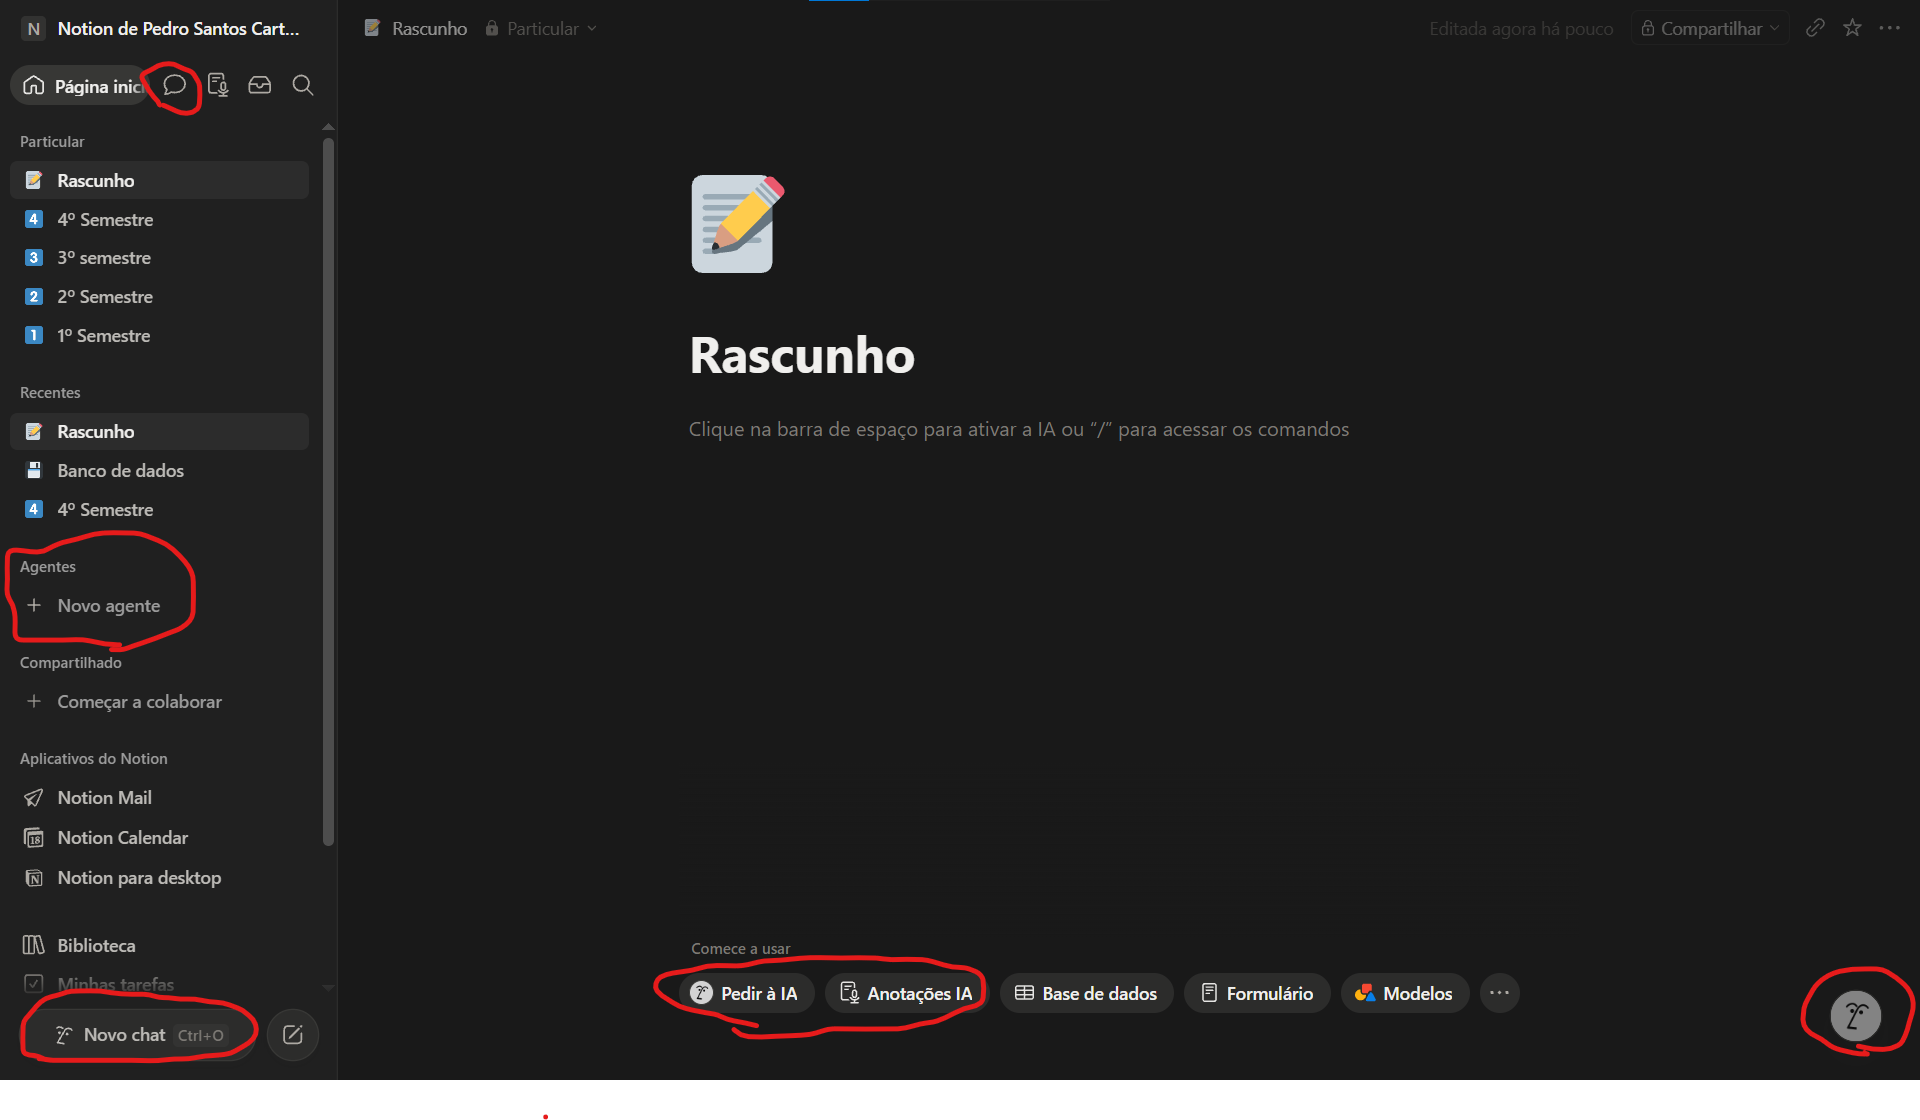The height and width of the screenshot is (1120, 1920).
Task: Click the Rascunho breadcrumb in top bar
Action: click(416, 28)
